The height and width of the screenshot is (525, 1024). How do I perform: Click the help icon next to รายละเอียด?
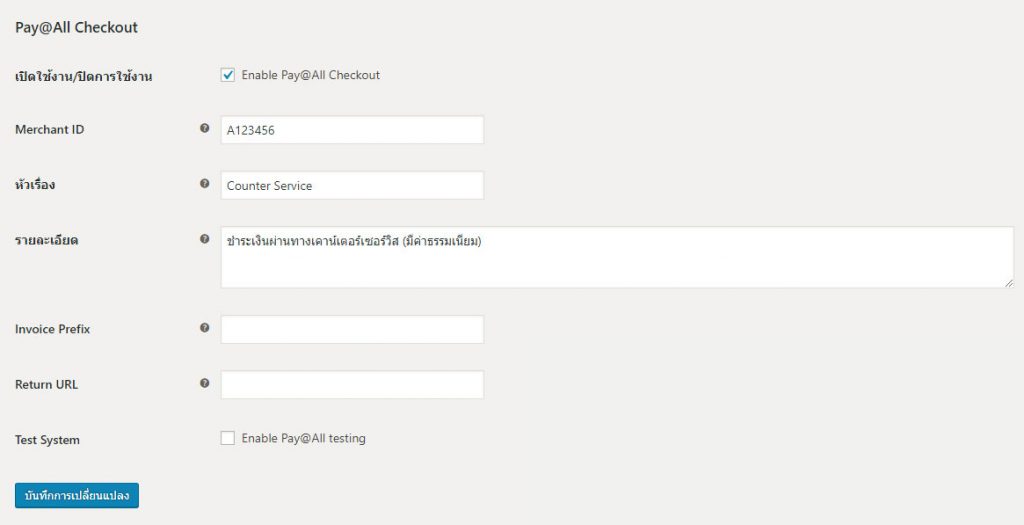pos(204,239)
